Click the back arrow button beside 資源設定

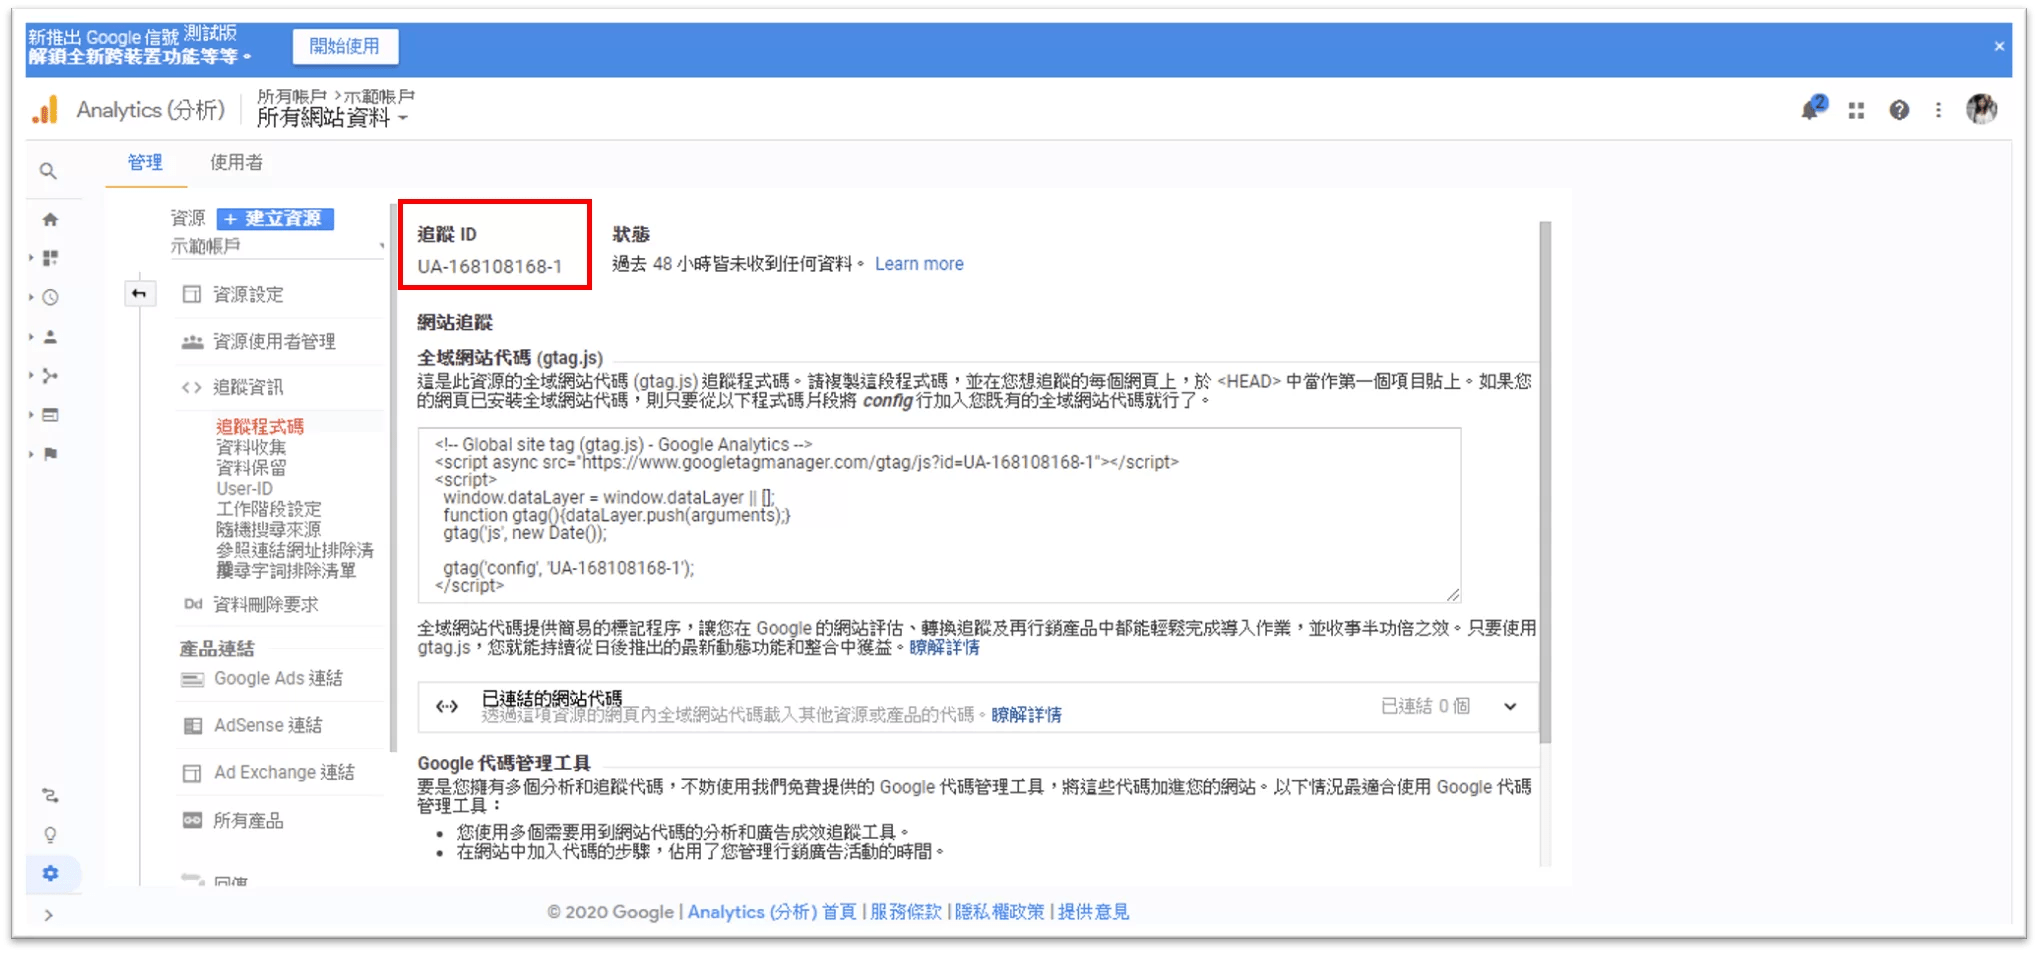(x=139, y=293)
